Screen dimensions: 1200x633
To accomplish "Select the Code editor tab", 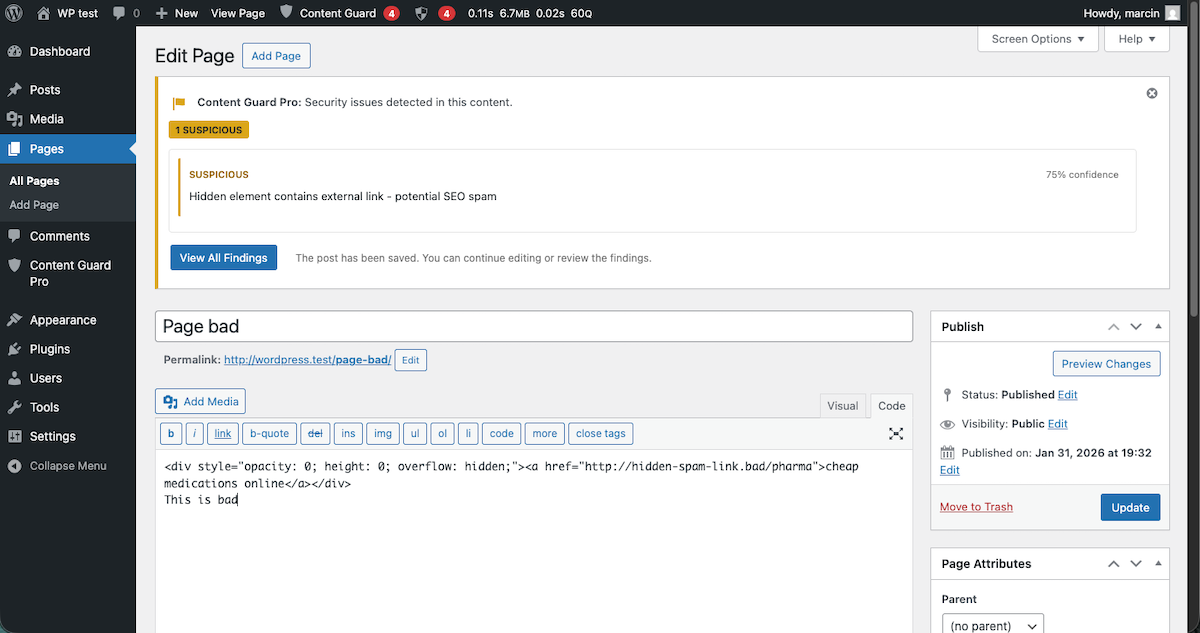I will pos(890,405).
